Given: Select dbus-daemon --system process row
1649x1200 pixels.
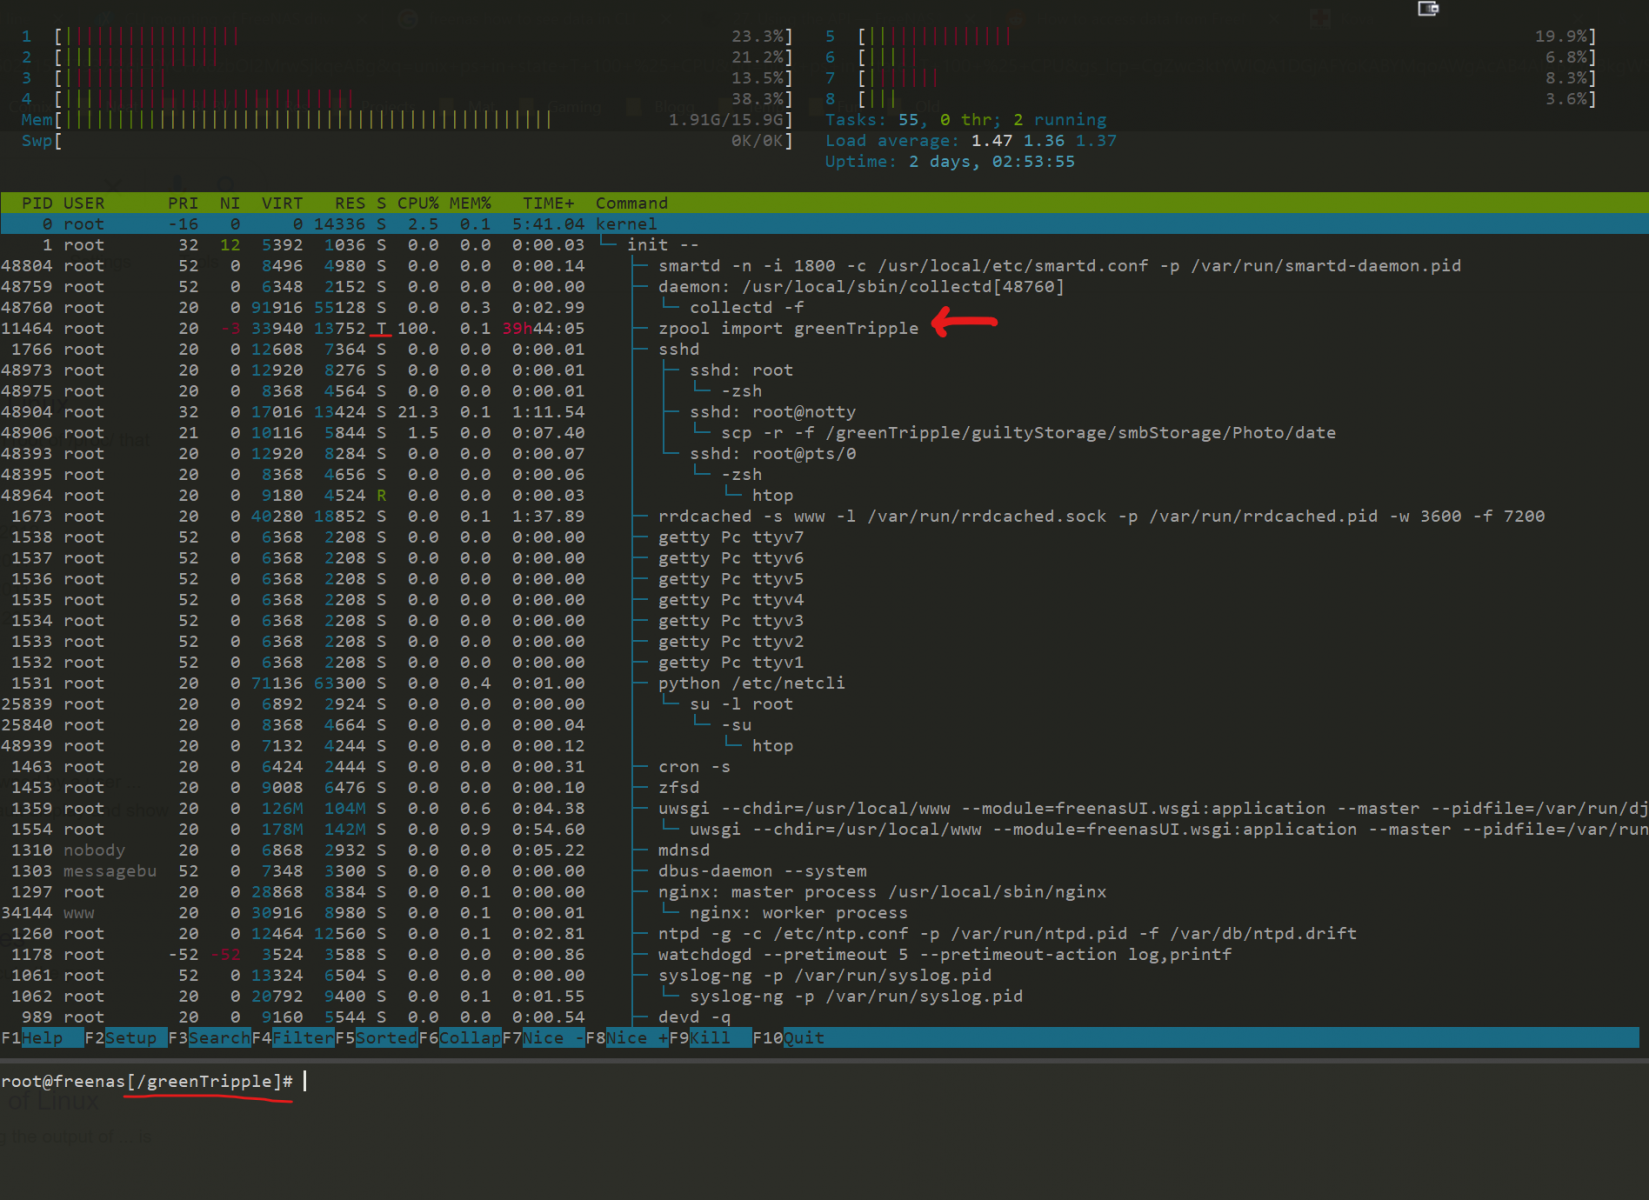Looking at the screenshot, I should tap(824, 871).
